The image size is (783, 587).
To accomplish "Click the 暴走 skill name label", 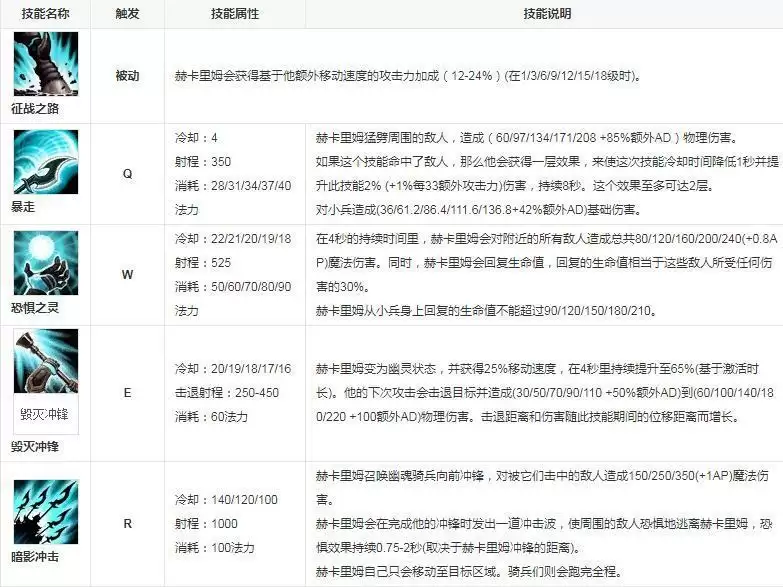I will point(23,206).
